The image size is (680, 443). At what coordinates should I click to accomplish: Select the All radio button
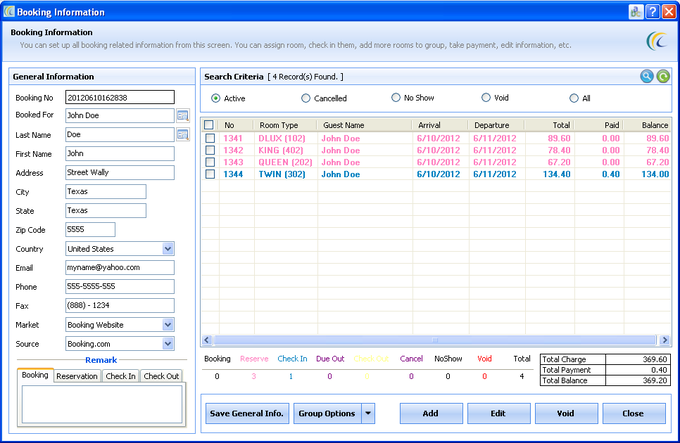pyautogui.click(x=574, y=98)
